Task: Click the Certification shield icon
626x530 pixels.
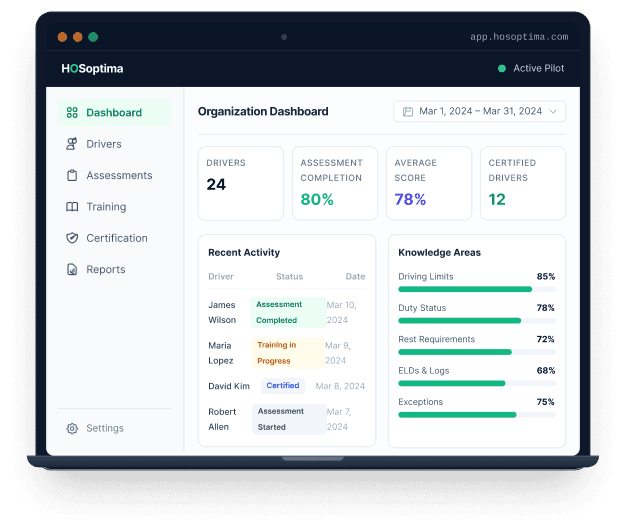Action: (72, 238)
